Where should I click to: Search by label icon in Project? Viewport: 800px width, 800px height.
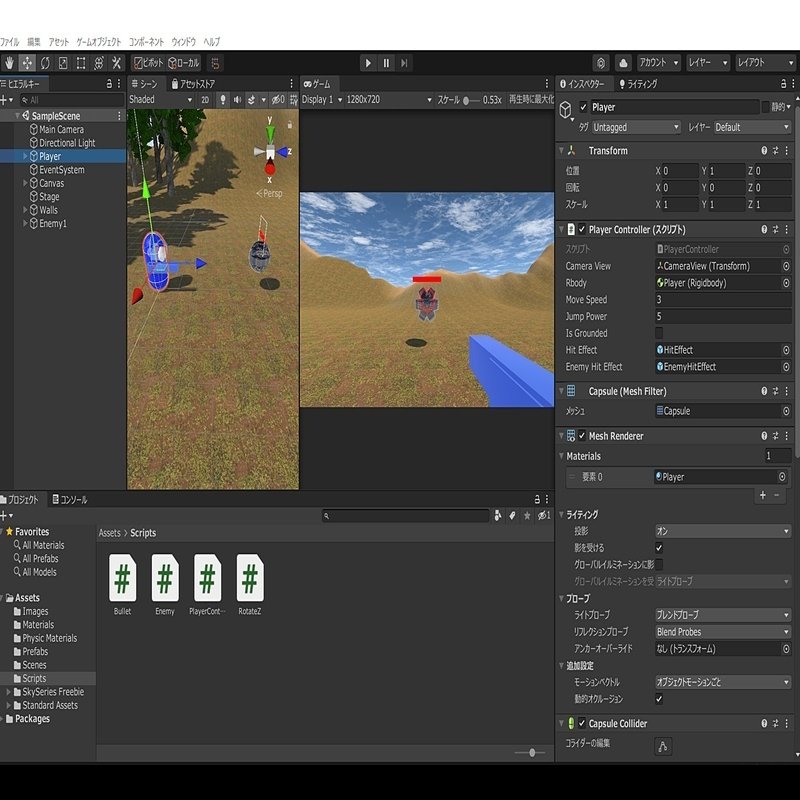click(512, 516)
